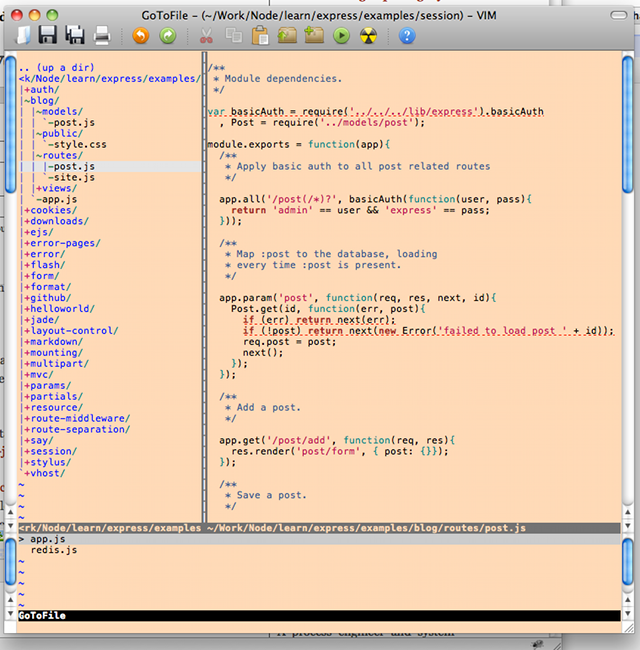Viewport: 640px width, 650px height.
Task: Open site.js in the routes folder
Action: 73,177
